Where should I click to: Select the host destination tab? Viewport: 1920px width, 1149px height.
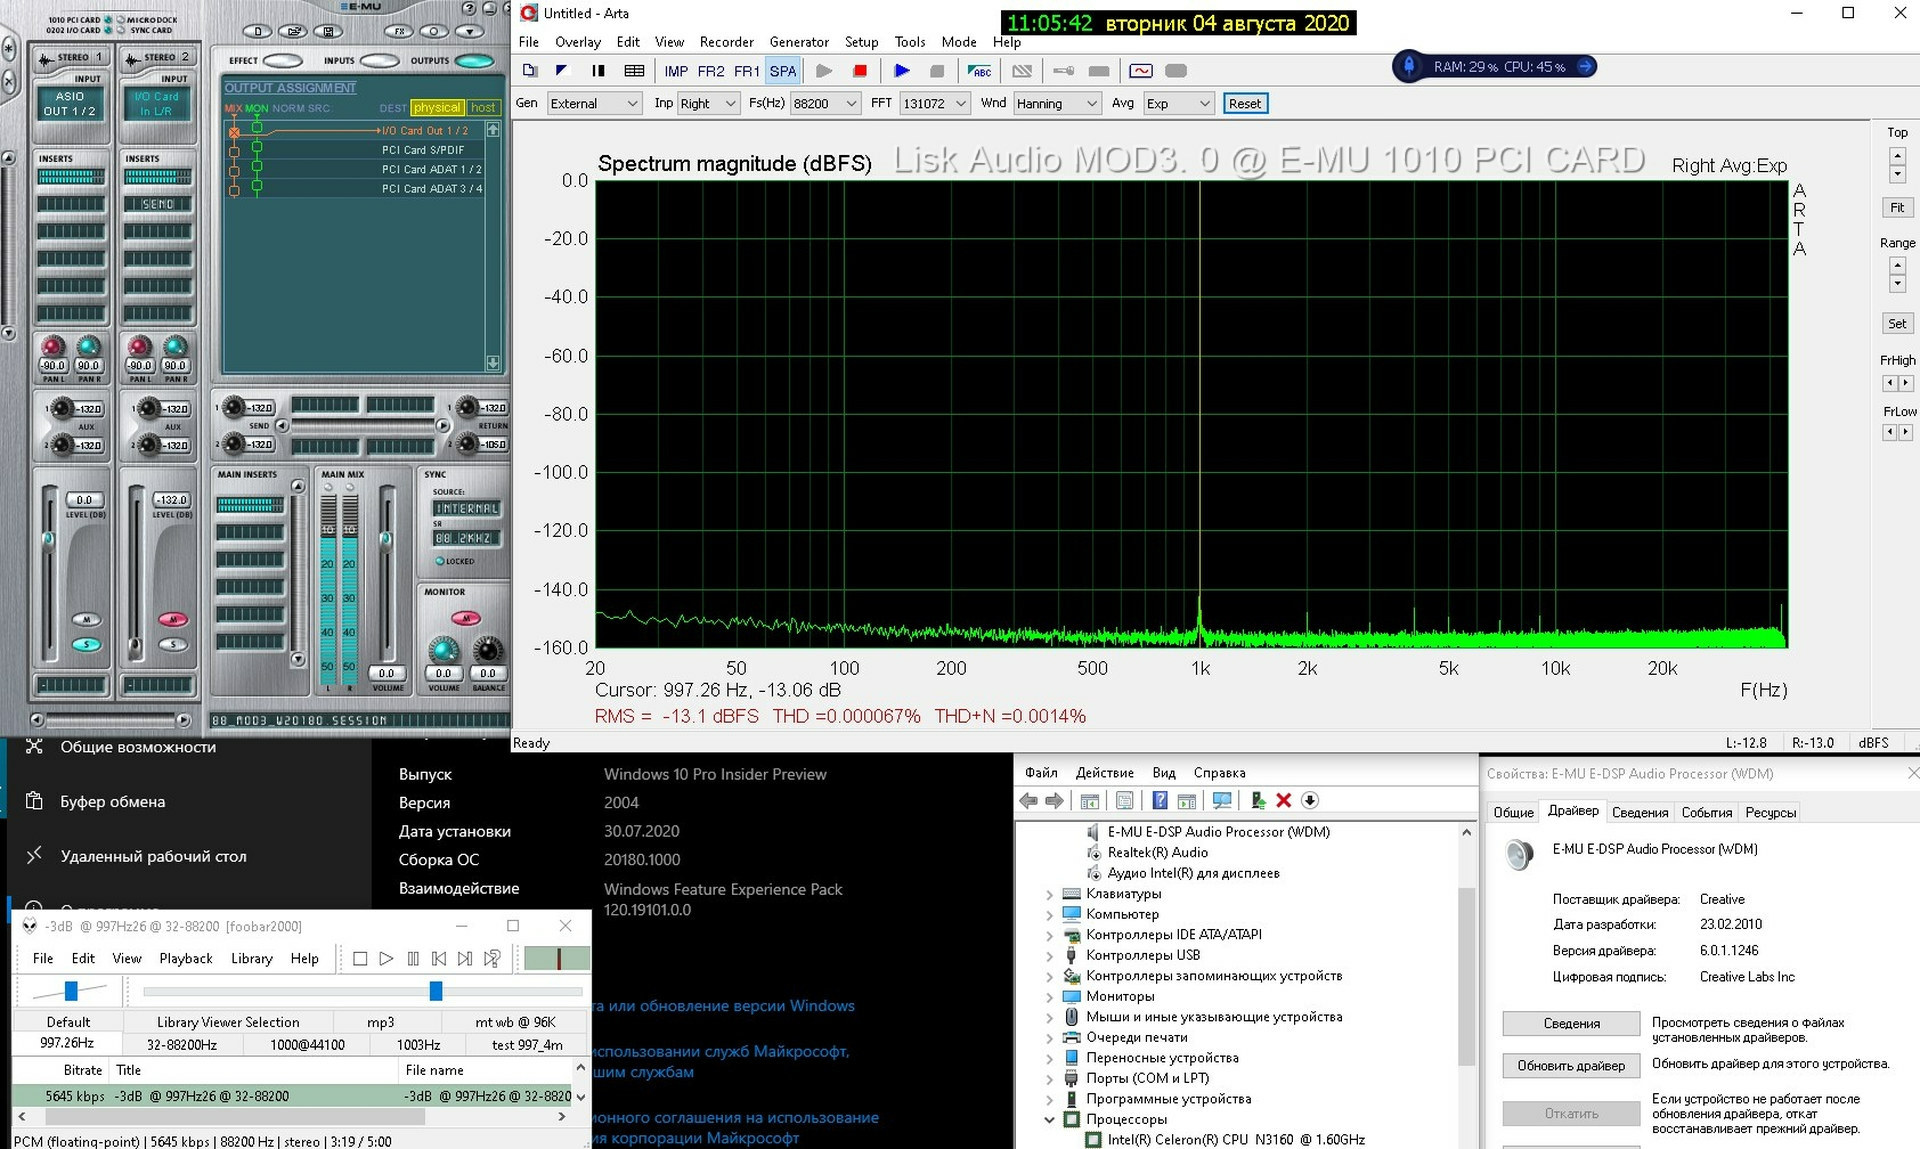[x=483, y=108]
